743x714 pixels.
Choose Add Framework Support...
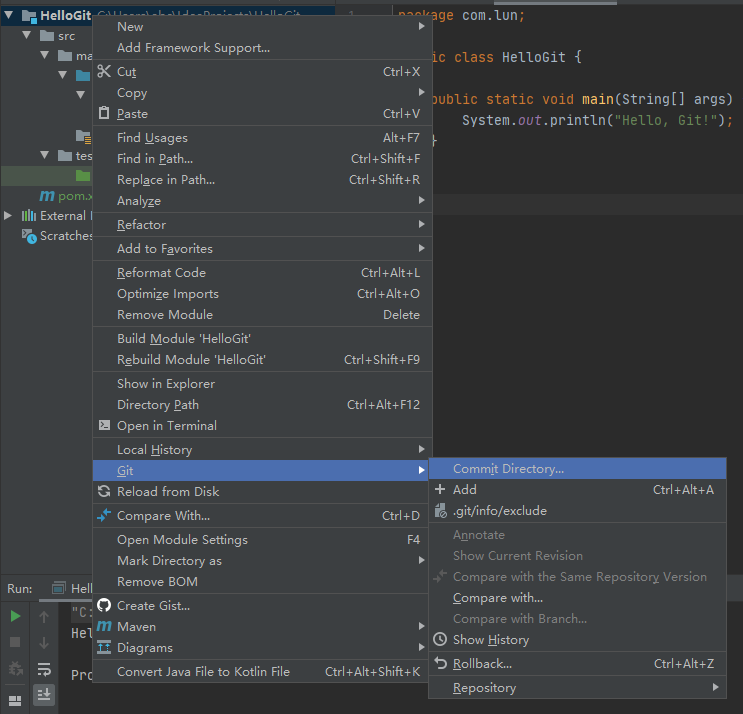(262, 47)
